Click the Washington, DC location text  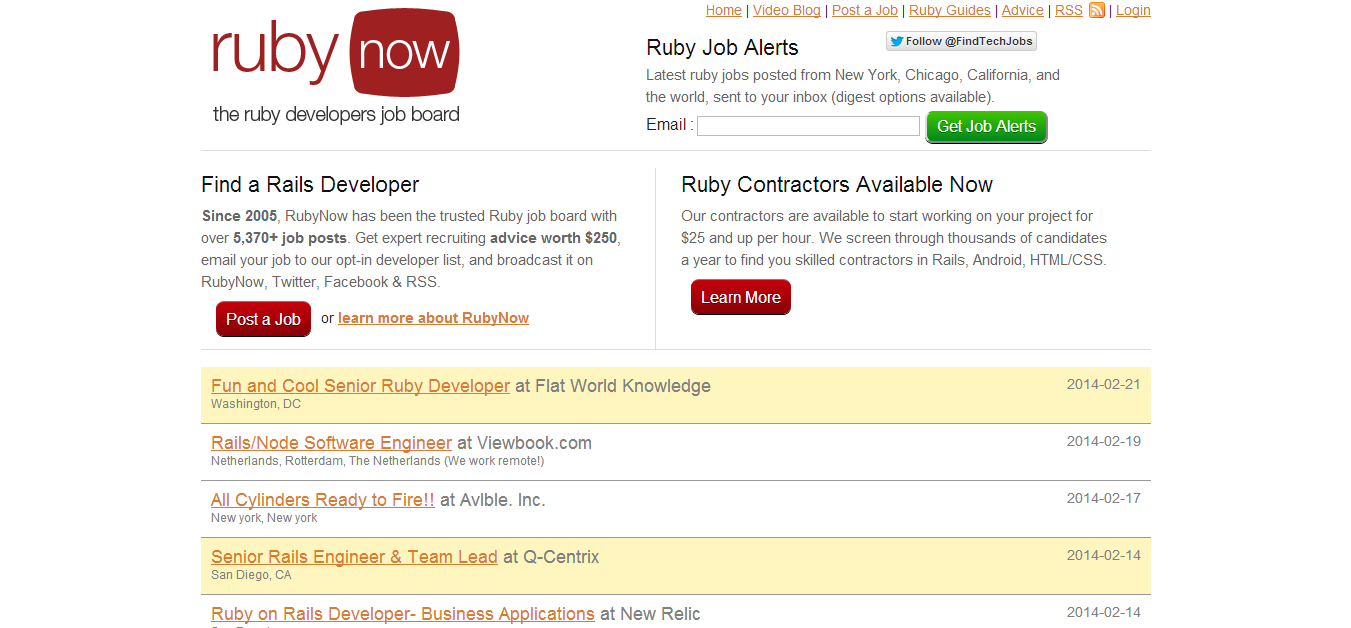click(256, 404)
